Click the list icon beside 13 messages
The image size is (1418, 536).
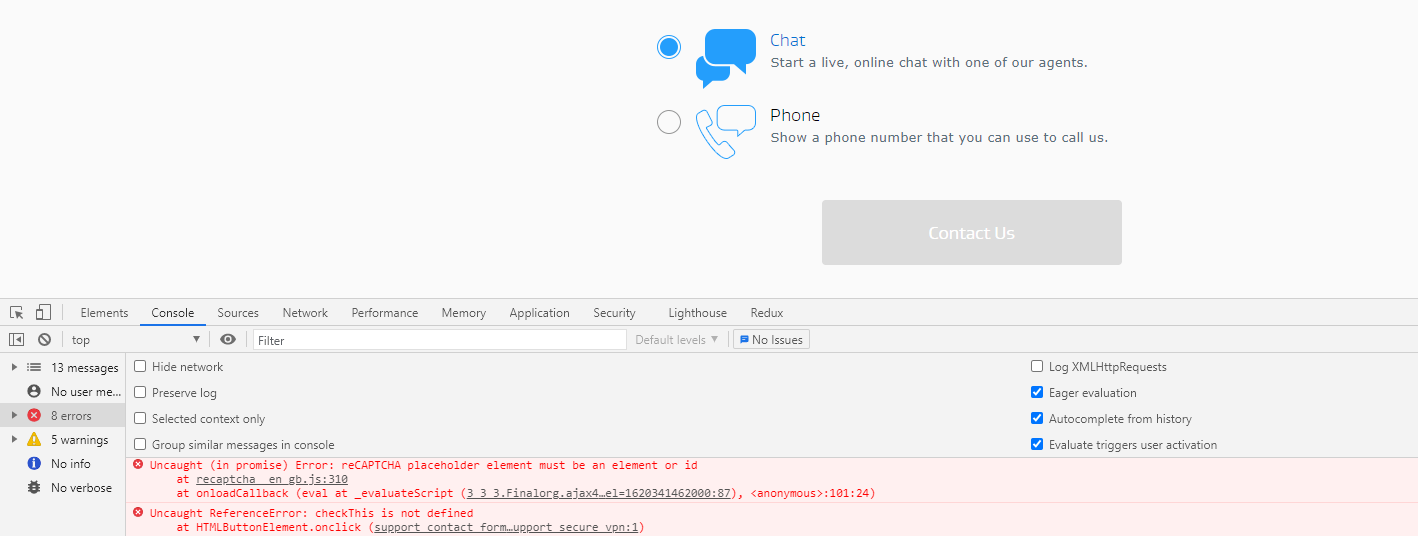click(34, 368)
